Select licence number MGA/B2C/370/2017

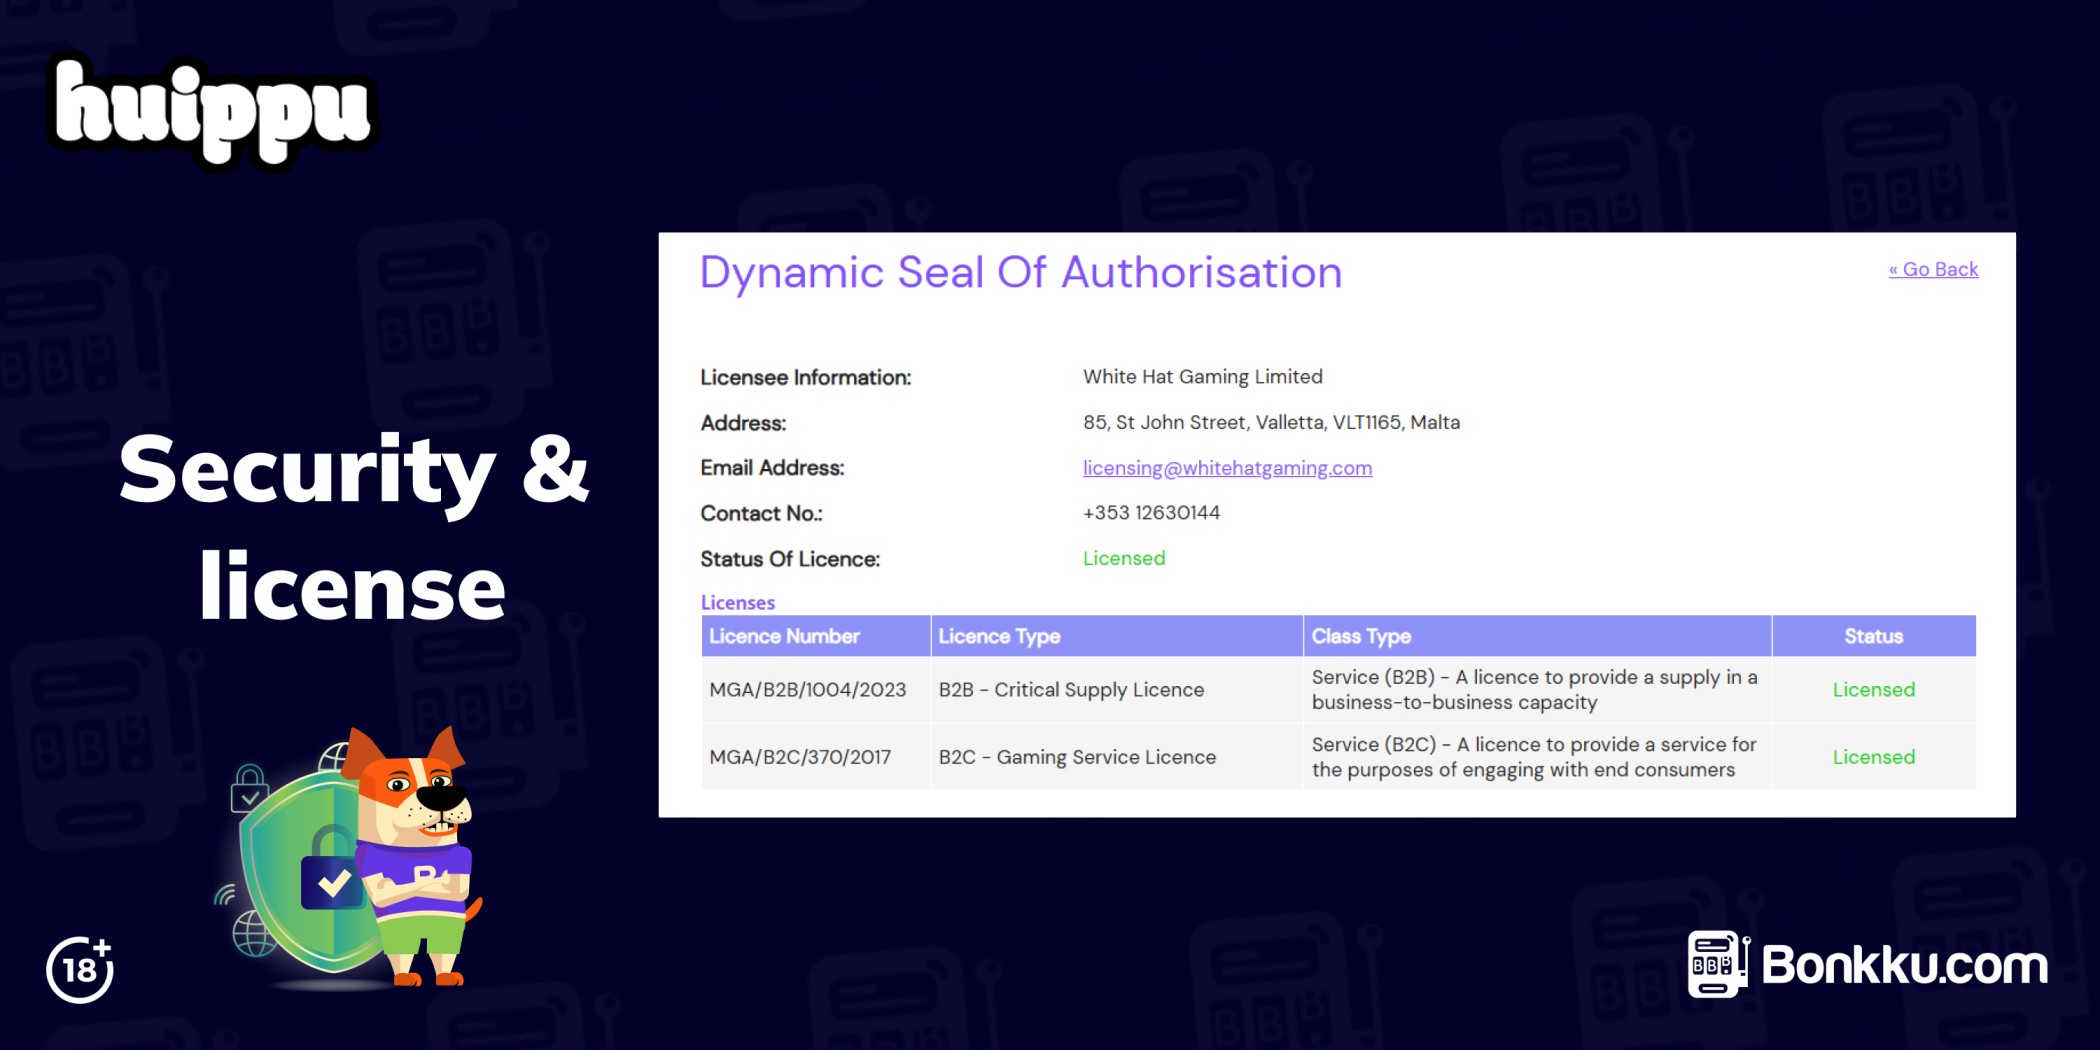coord(800,757)
